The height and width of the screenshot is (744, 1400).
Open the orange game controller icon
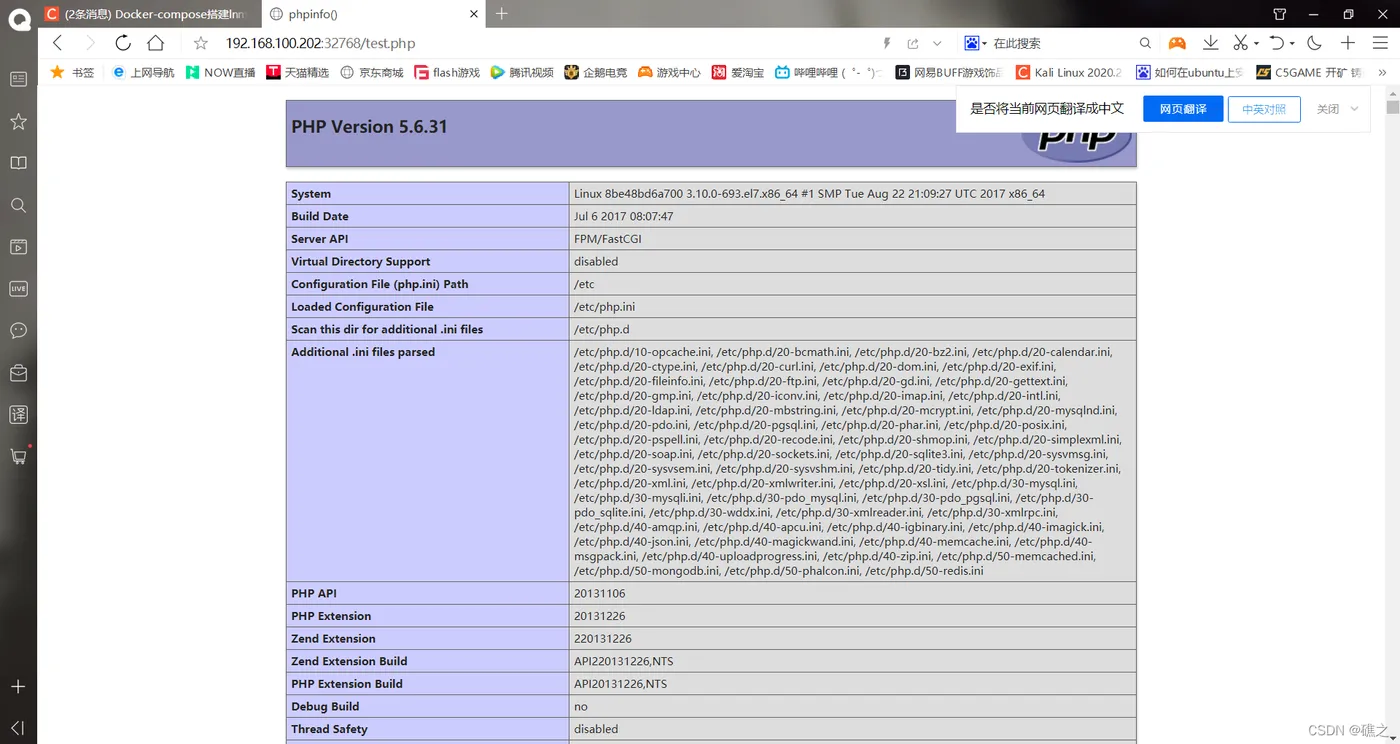tap(1178, 43)
